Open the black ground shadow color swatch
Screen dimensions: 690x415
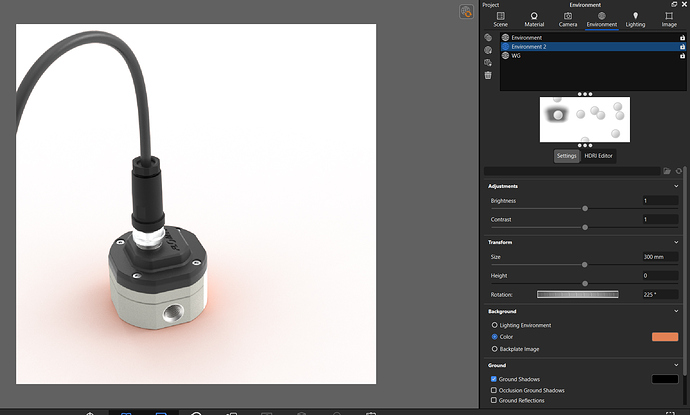click(x=664, y=379)
